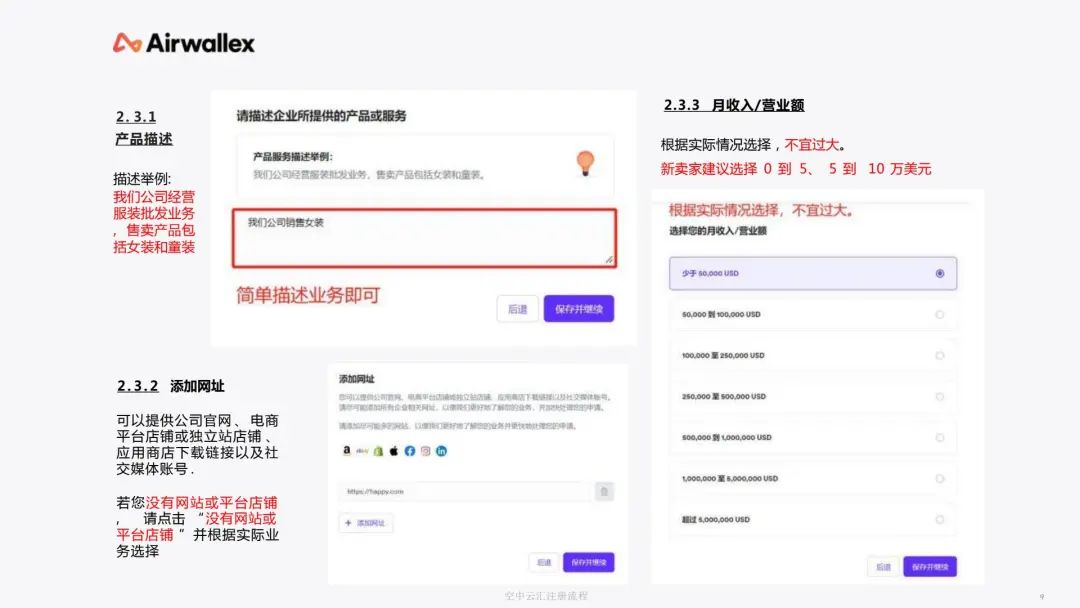Click the Apple logo icon
Screen dimensions: 1080x608
(x=393, y=451)
